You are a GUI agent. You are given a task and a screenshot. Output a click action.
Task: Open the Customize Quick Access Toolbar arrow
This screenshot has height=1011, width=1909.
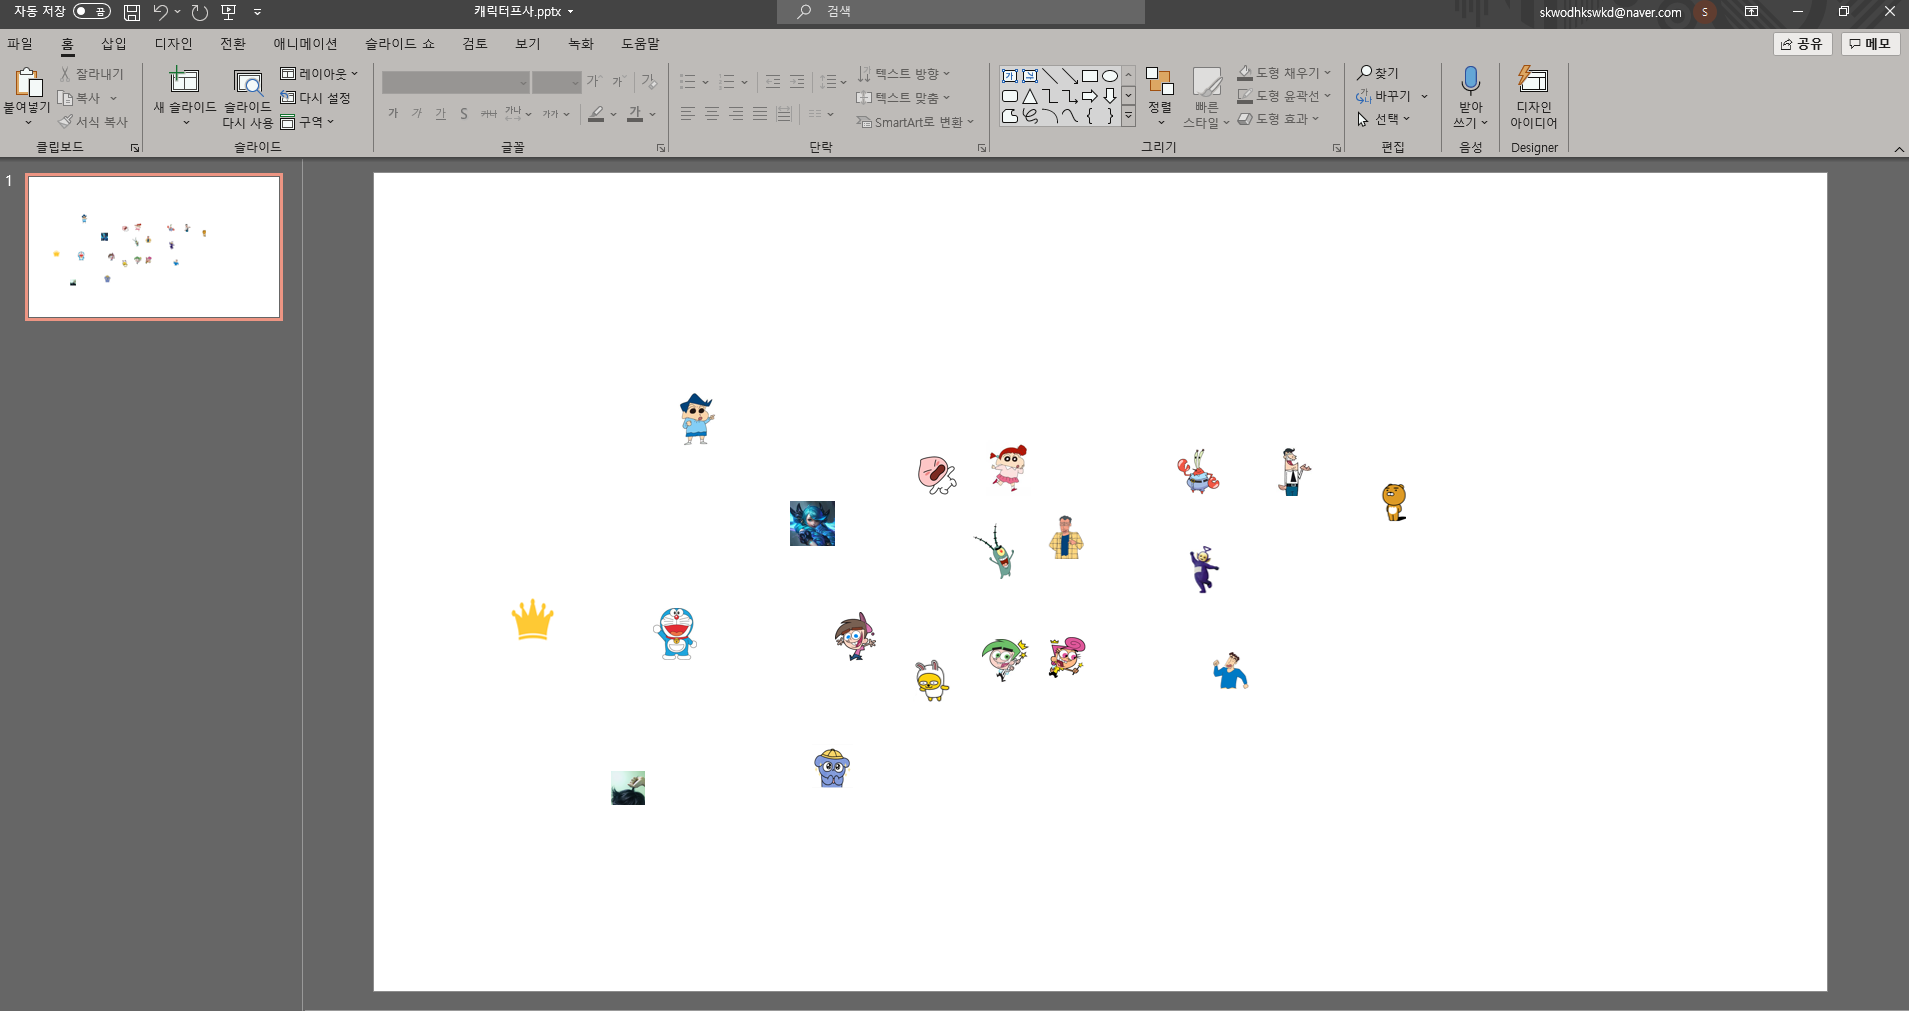[x=257, y=12]
